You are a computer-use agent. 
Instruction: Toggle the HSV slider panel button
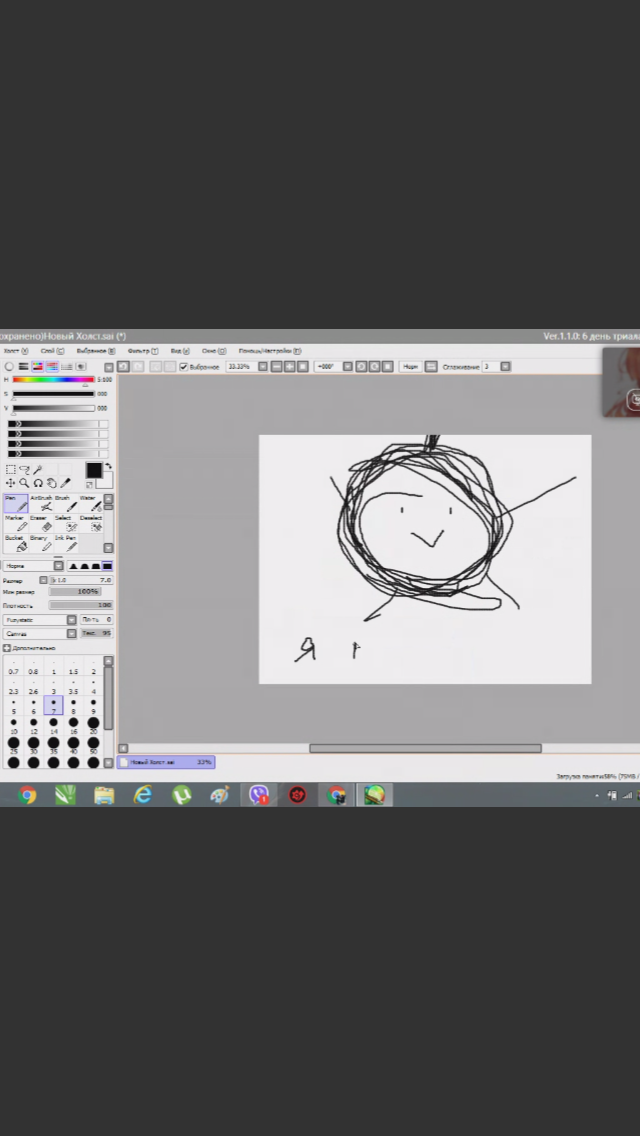[38, 367]
